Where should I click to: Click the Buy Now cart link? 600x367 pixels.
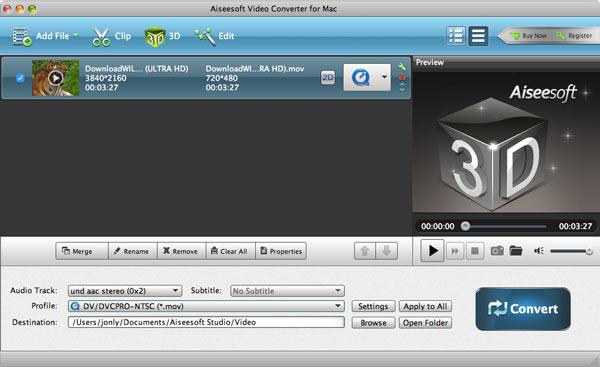click(x=530, y=36)
